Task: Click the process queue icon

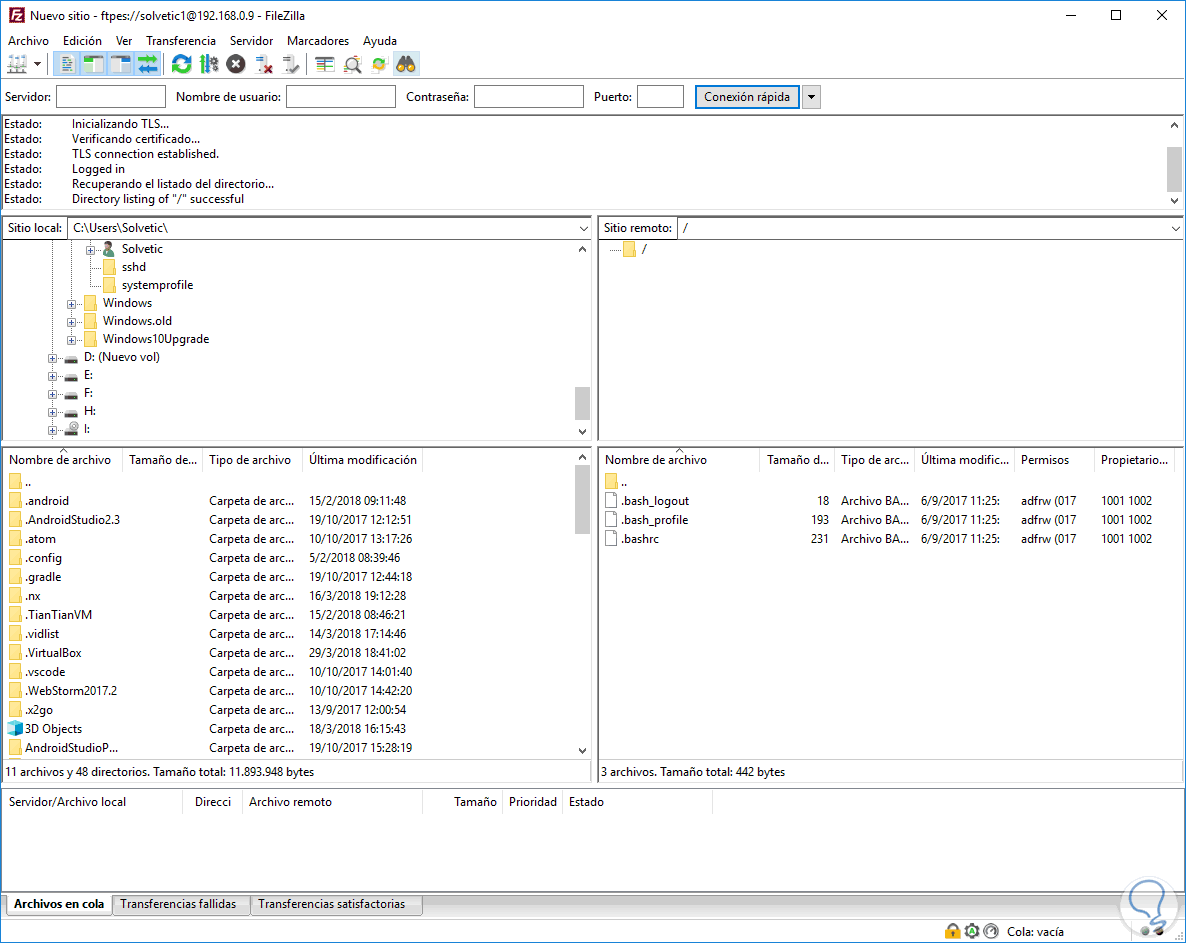Action: (209, 65)
